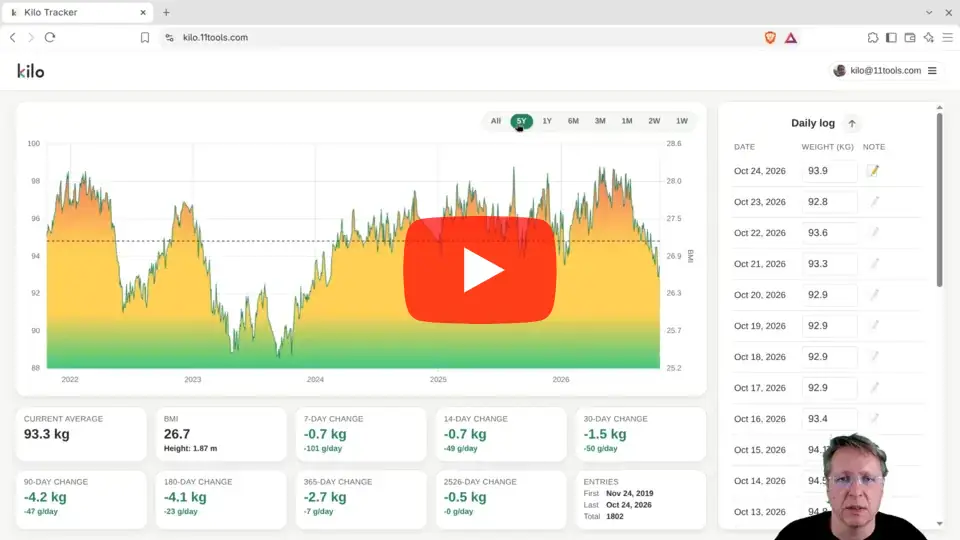Click the browser forward arrow
960x540 pixels.
[31, 37]
